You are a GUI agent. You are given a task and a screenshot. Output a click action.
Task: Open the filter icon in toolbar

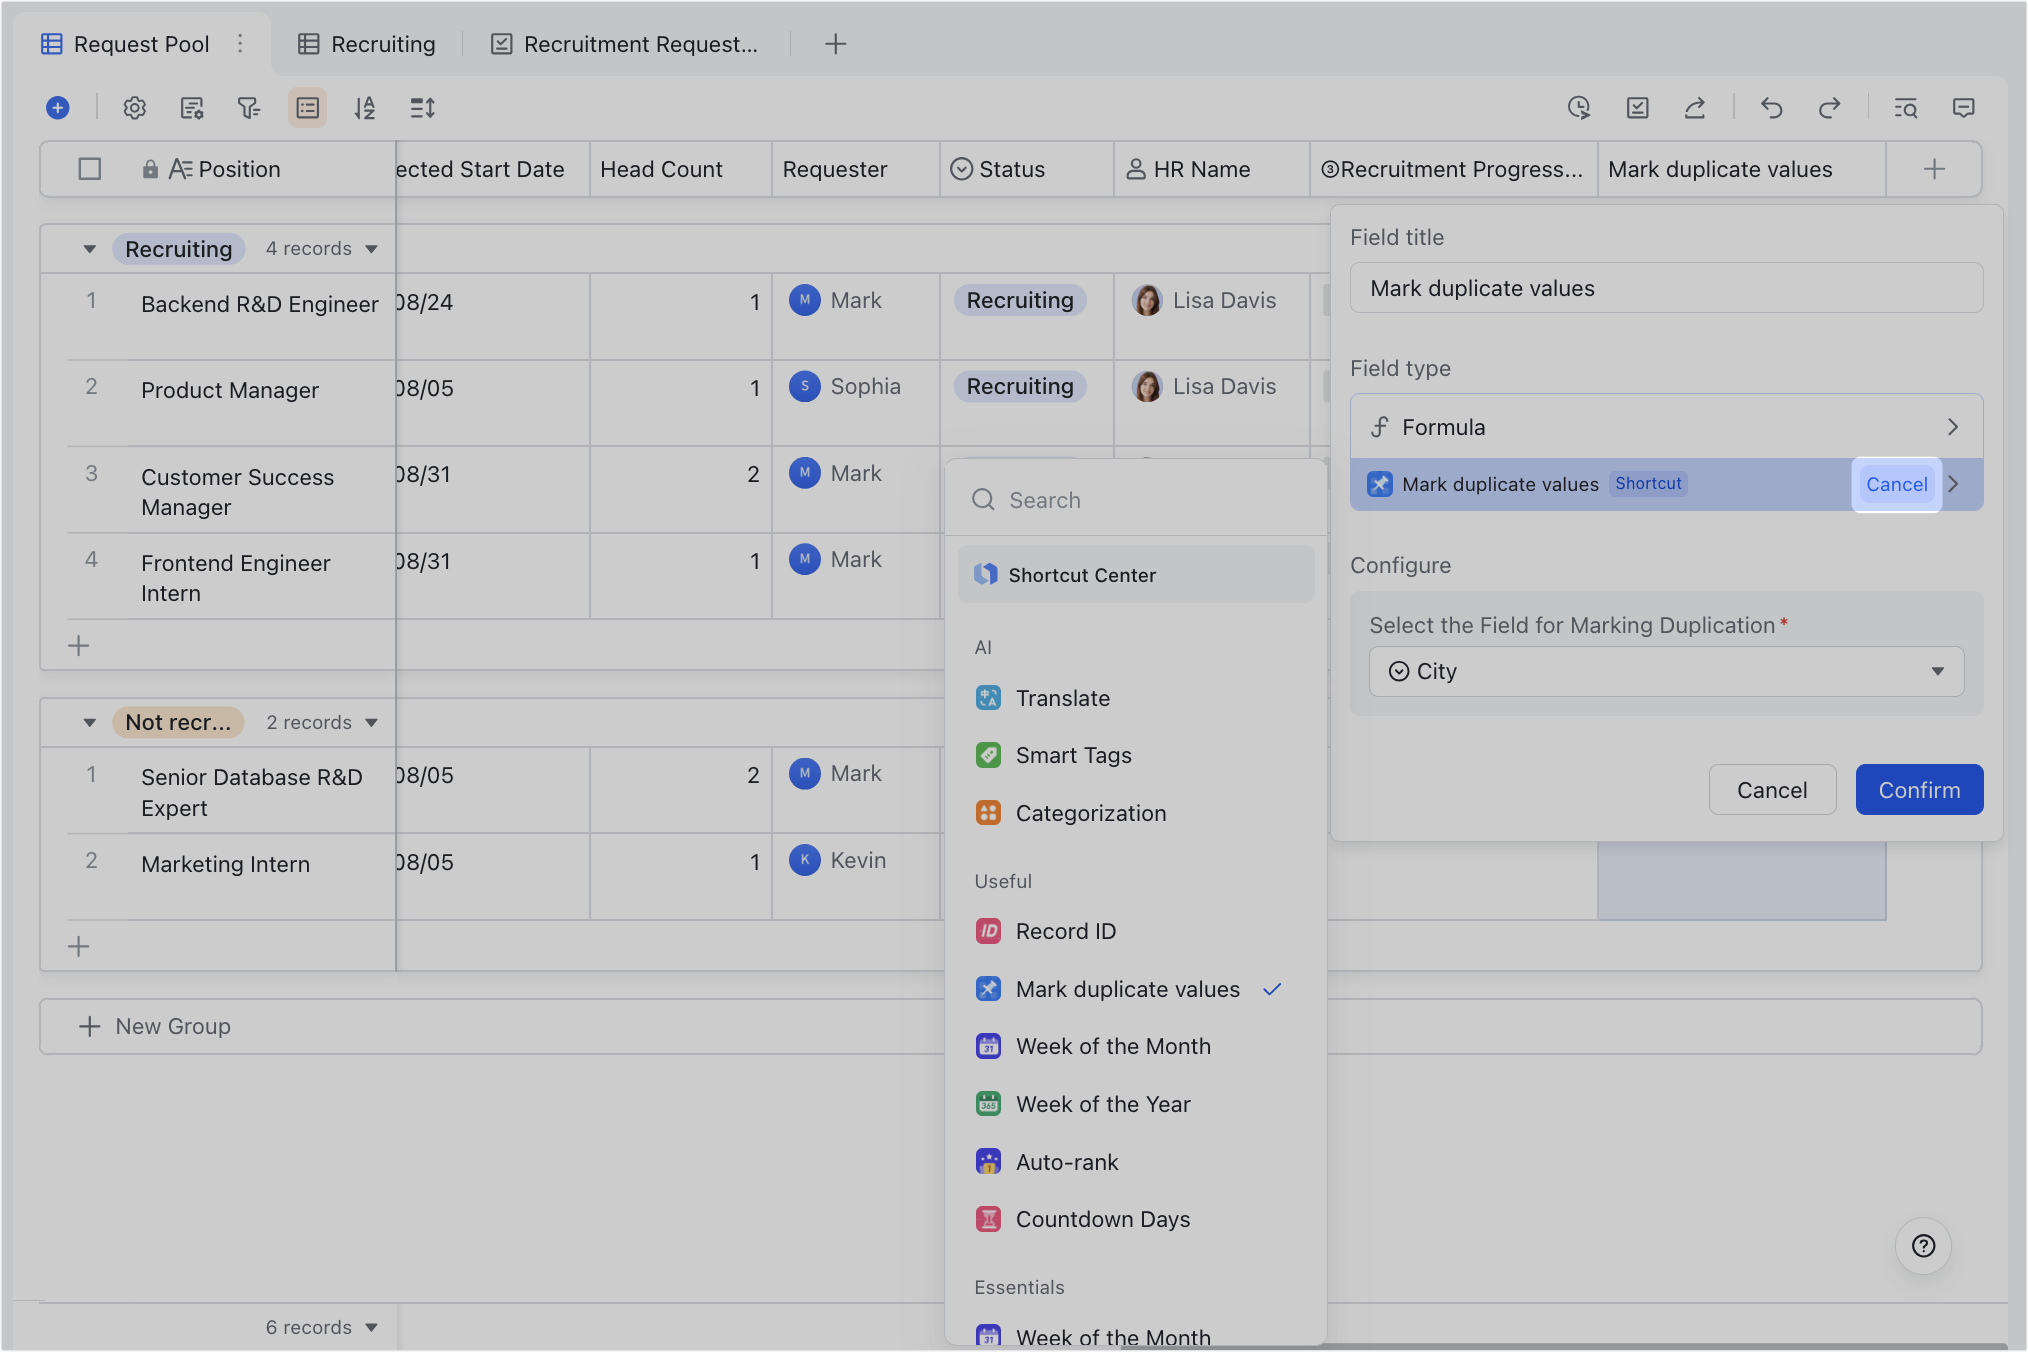point(249,108)
